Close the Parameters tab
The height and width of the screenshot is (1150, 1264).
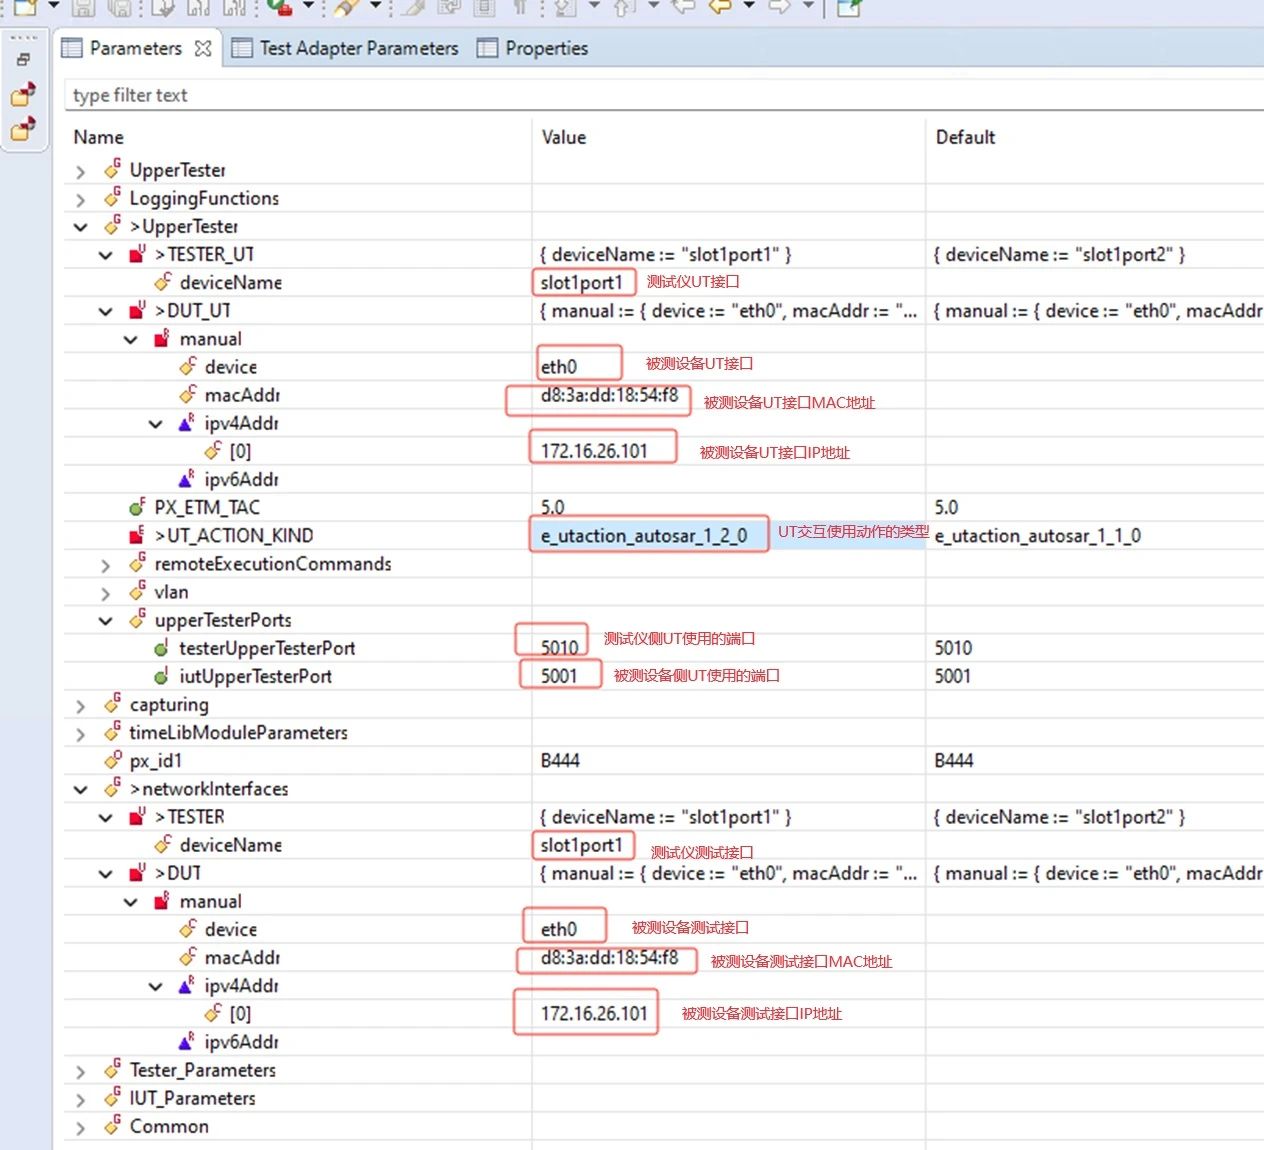[x=203, y=48]
